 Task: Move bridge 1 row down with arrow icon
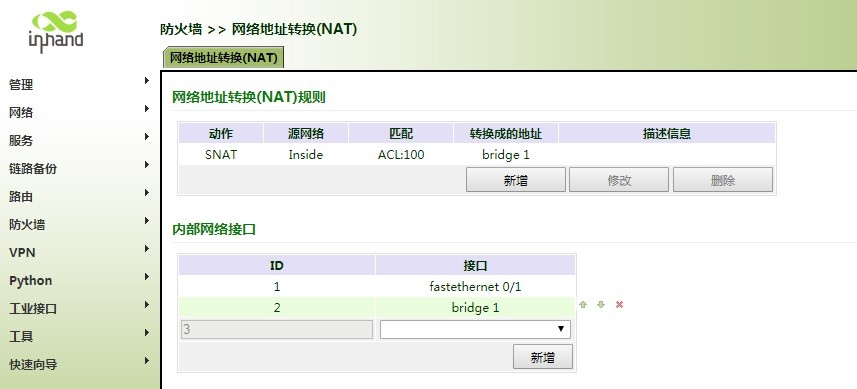pos(601,305)
